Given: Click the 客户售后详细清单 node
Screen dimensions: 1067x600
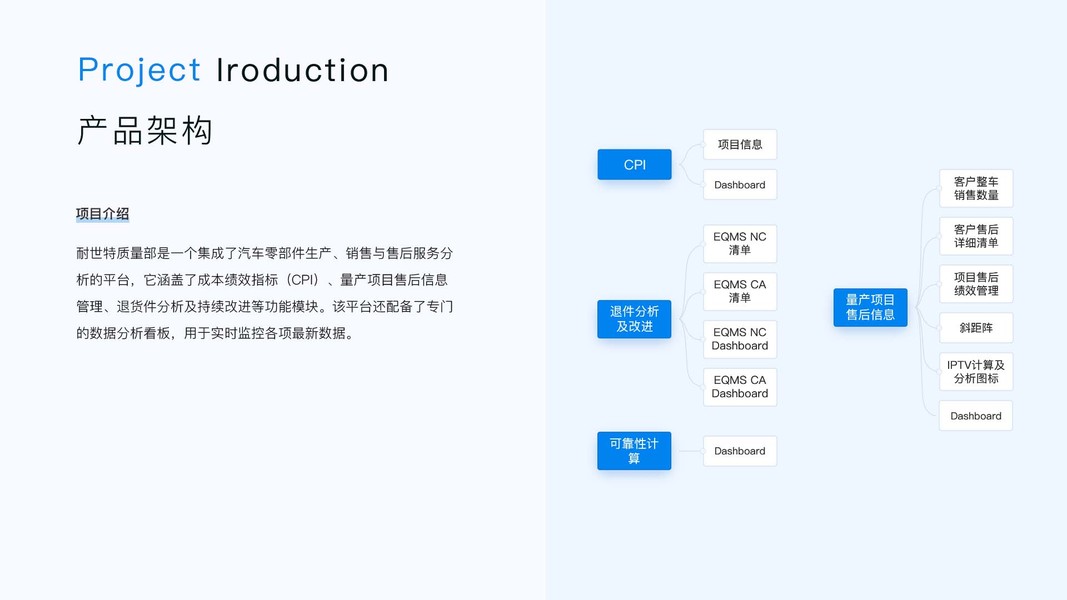Looking at the screenshot, I should pos(976,236).
